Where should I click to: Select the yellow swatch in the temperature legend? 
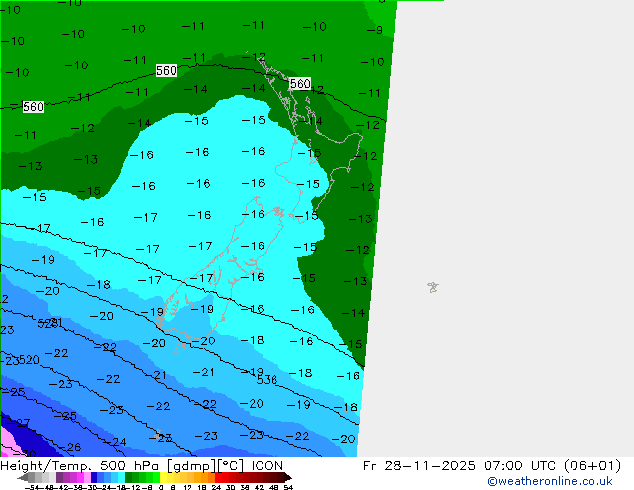tap(163, 477)
